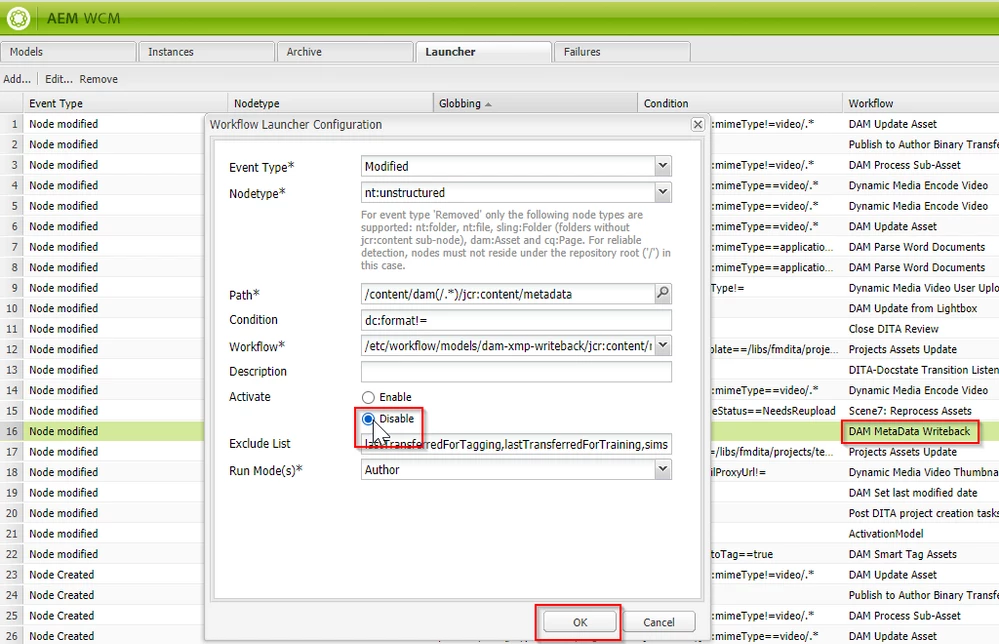Screen dimensions: 999x644
Task: Click the AEM logo icon
Action: coord(18,18)
